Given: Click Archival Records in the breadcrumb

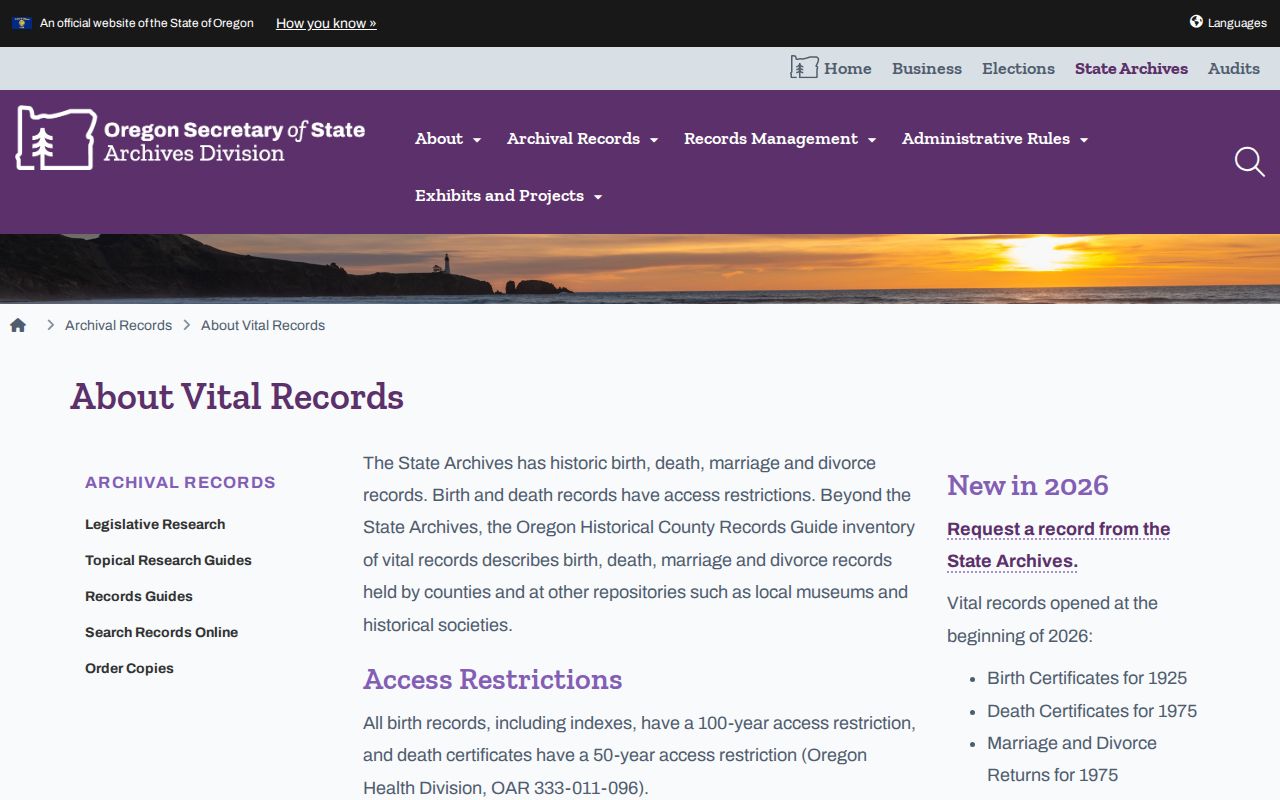Looking at the screenshot, I should tap(118, 325).
